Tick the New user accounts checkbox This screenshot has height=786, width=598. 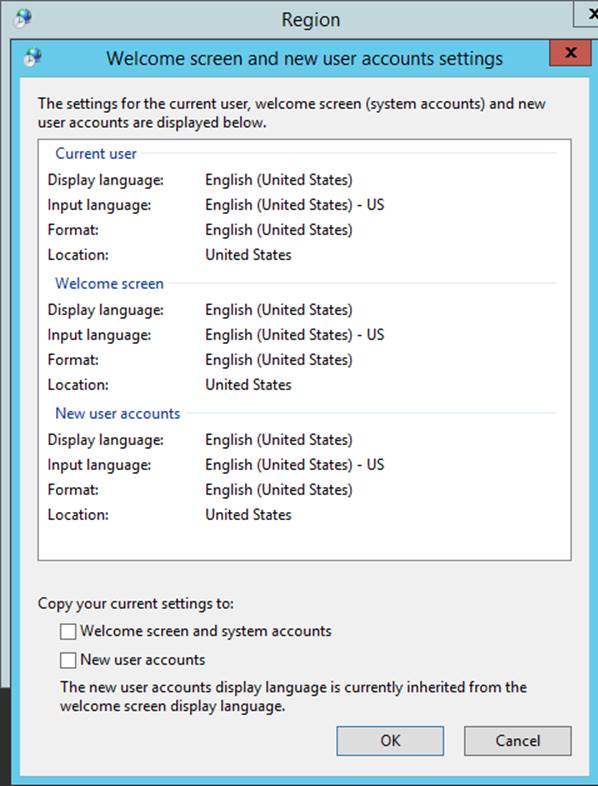click(x=68, y=660)
